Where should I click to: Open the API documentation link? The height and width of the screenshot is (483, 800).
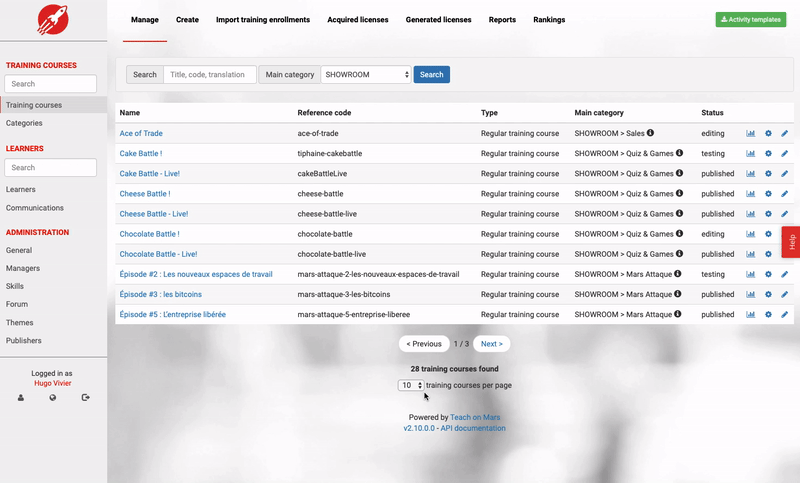coord(473,428)
